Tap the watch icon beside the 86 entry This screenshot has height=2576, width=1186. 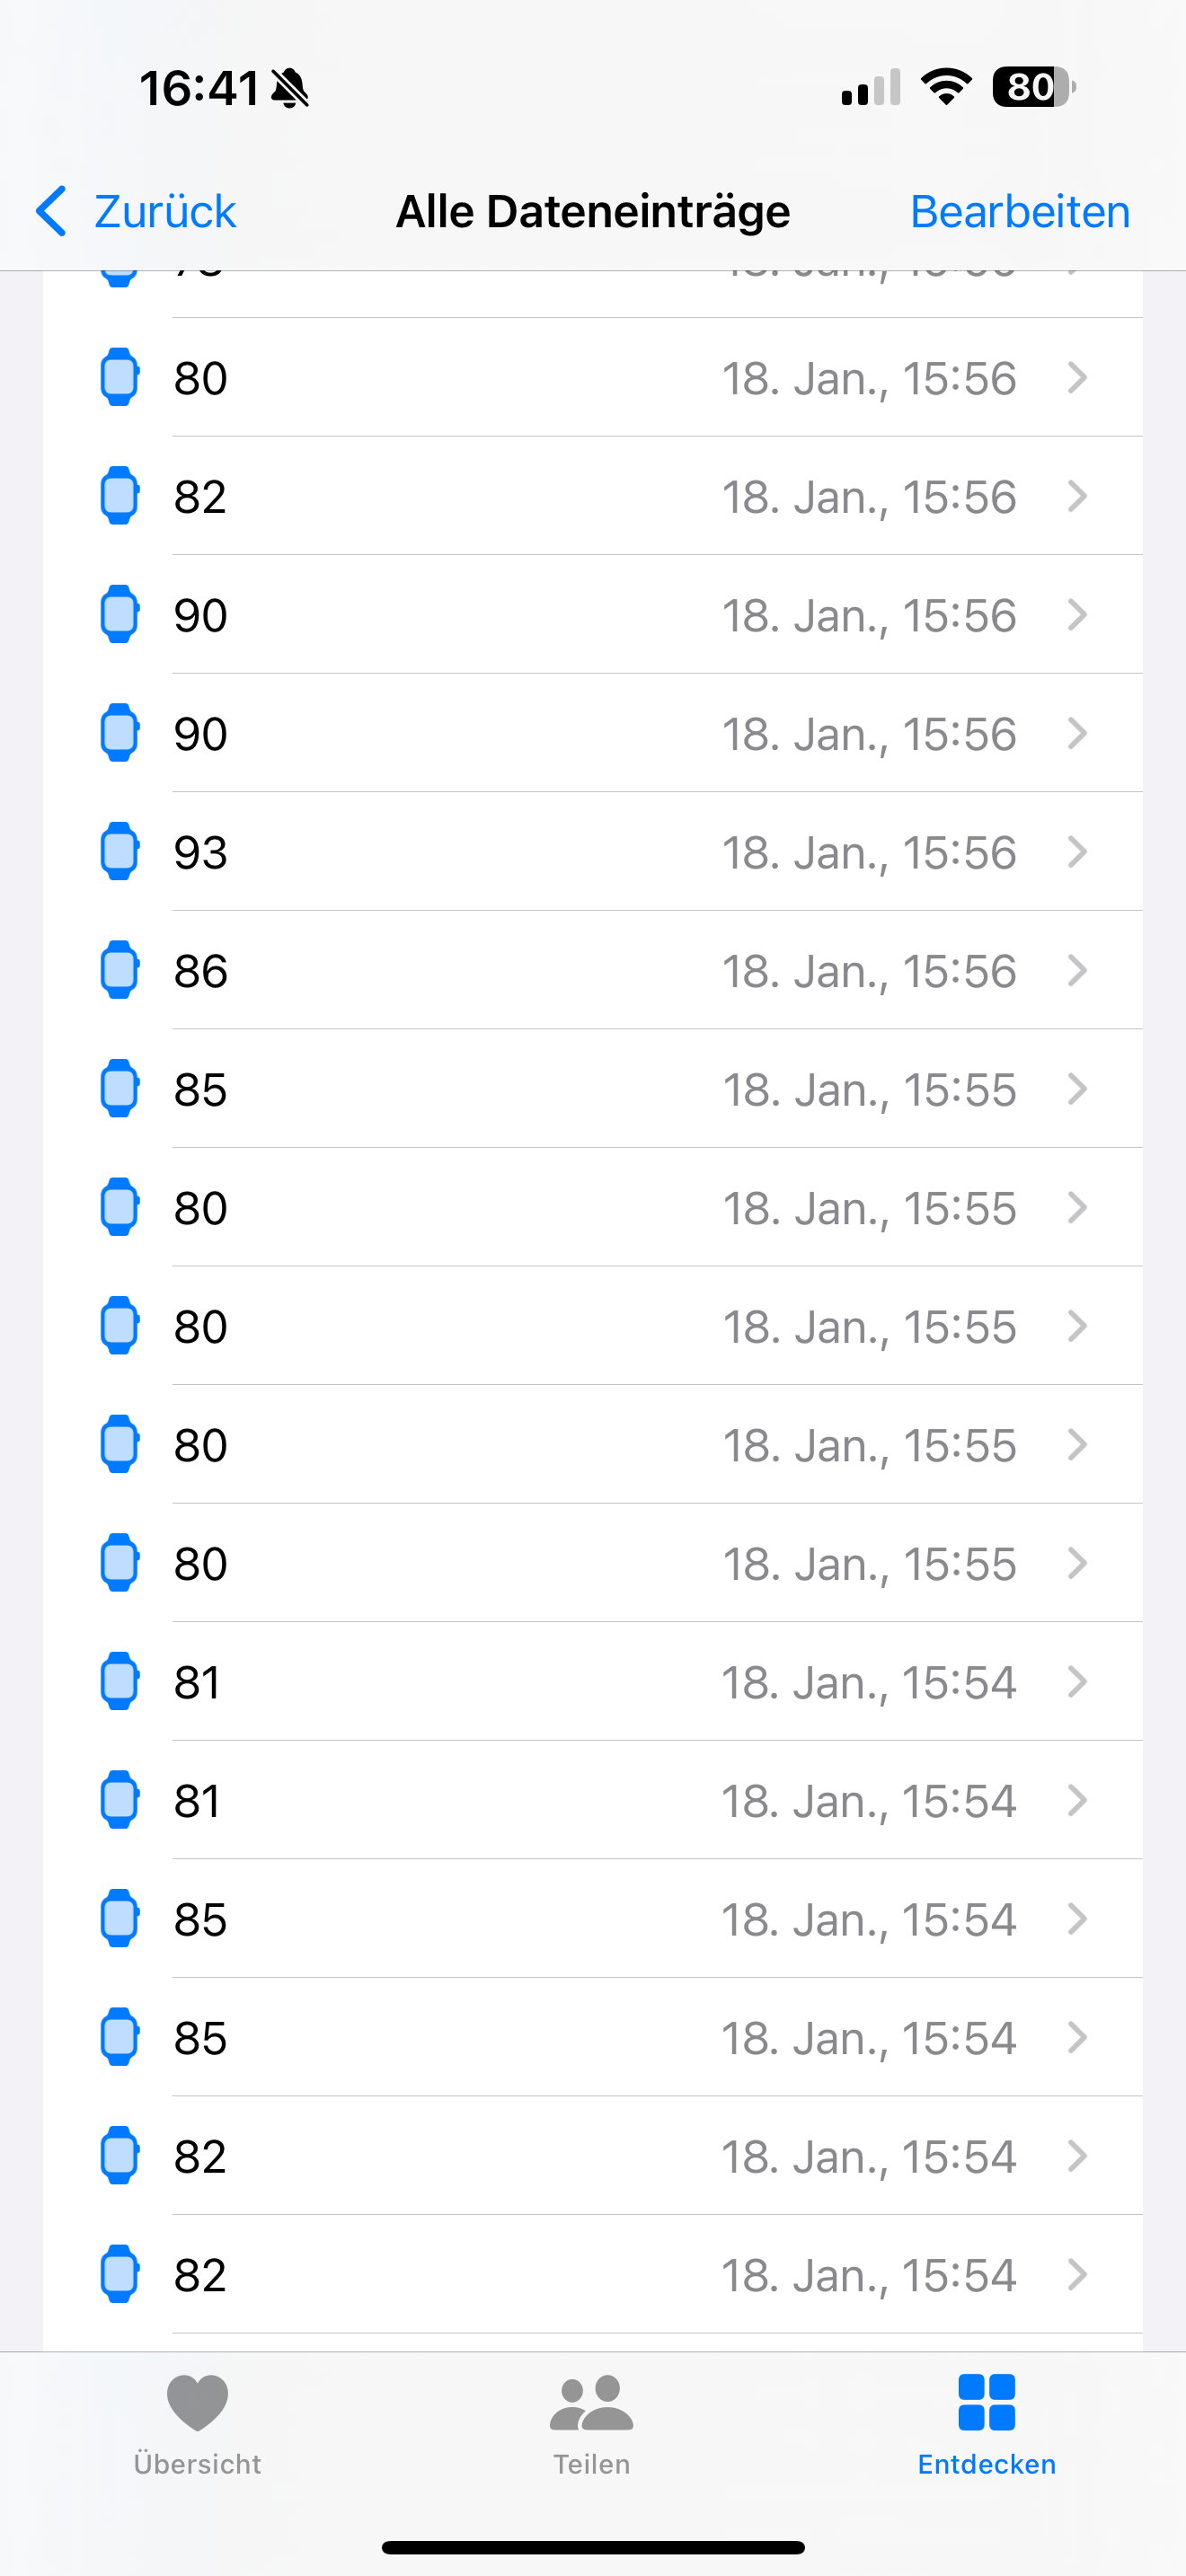point(119,970)
